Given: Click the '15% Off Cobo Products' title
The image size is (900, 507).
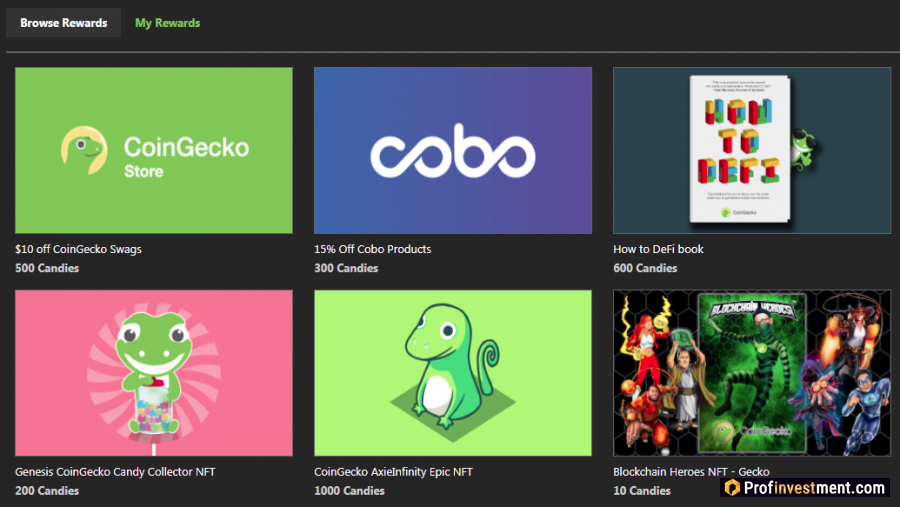Looking at the screenshot, I should (x=373, y=249).
